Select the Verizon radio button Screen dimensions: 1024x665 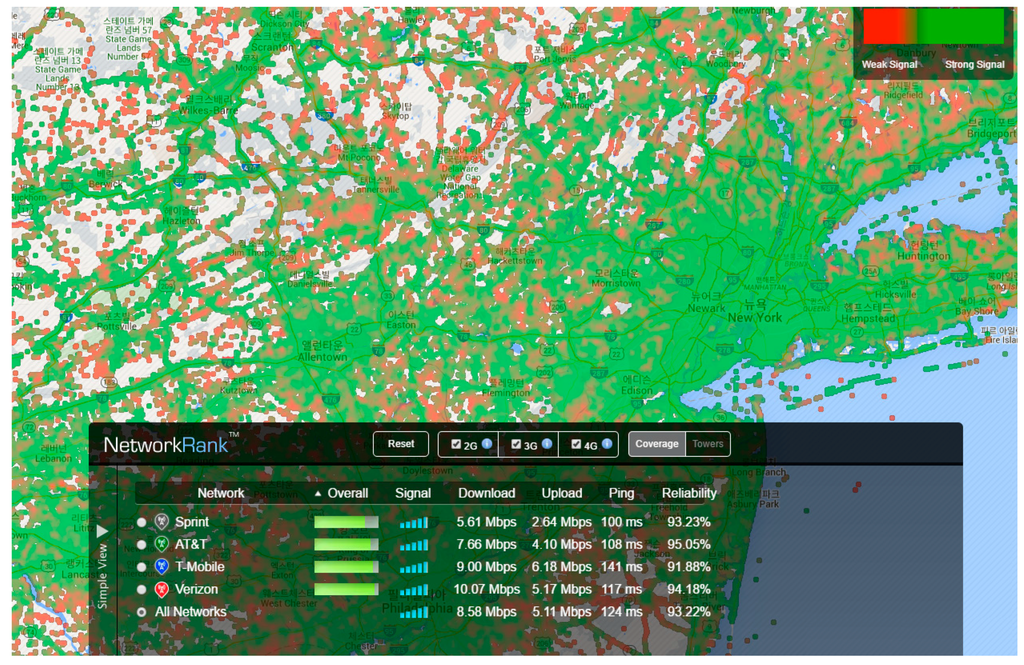pyautogui.click(x=141, y=590)
